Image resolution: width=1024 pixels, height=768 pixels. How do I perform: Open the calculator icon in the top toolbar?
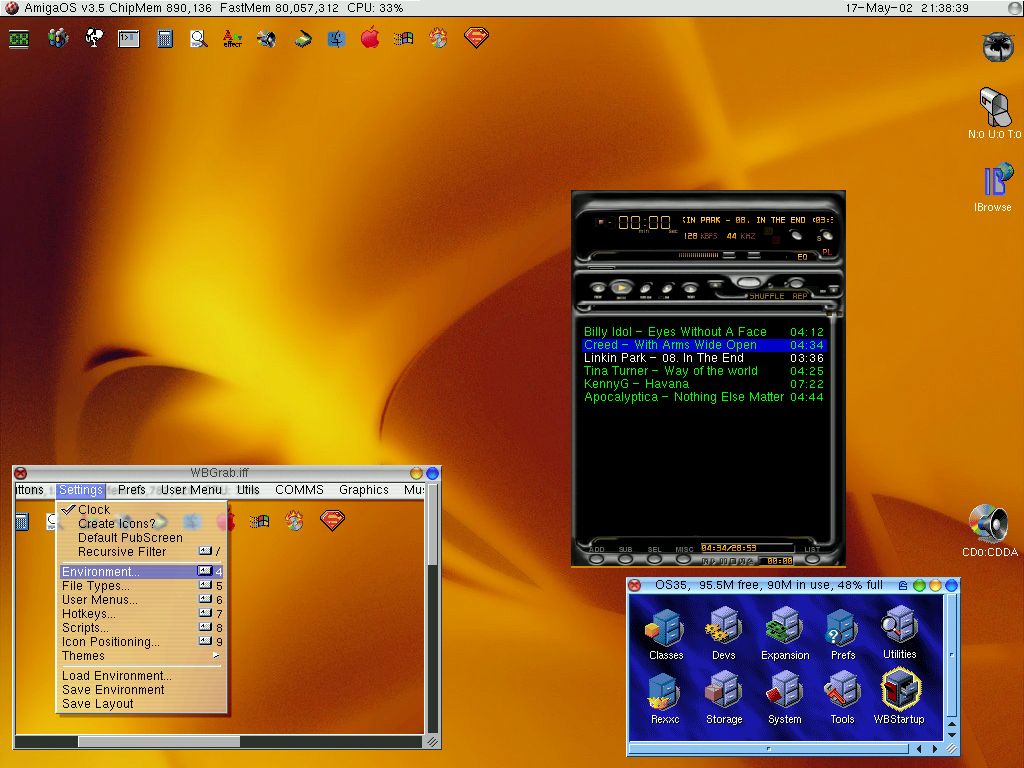tap(165, 39)
